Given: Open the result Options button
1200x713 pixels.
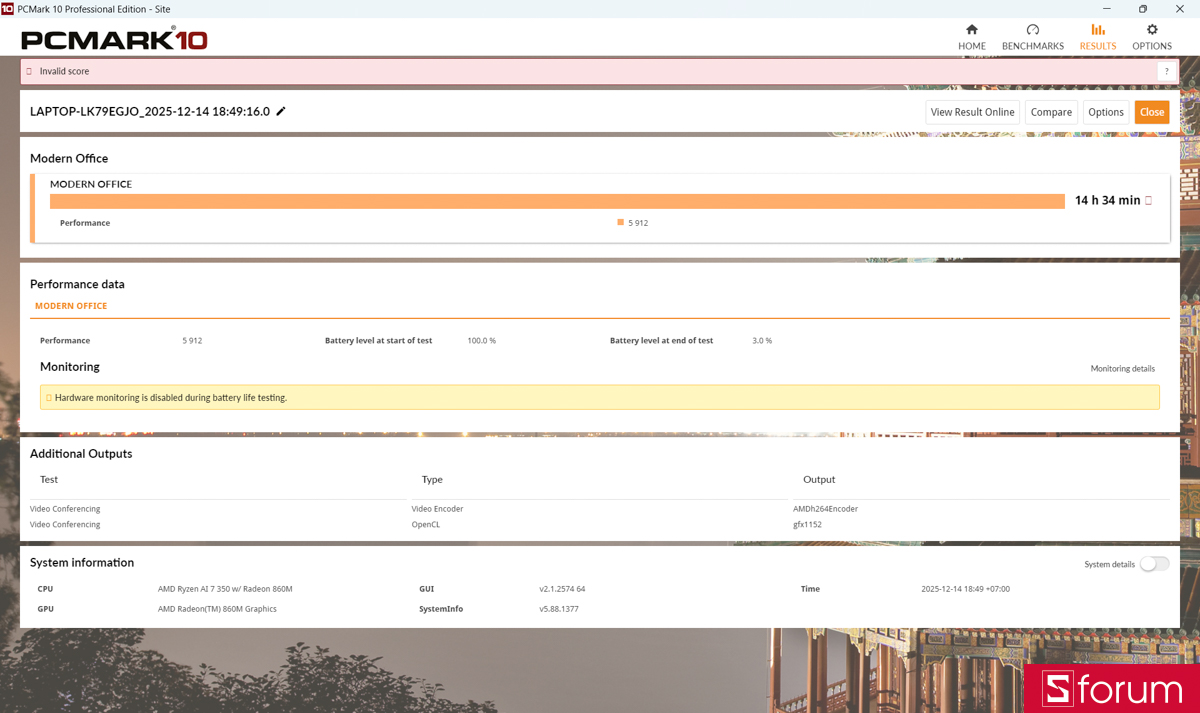Looking at the screenshot, I should [x=1105, y=112].
